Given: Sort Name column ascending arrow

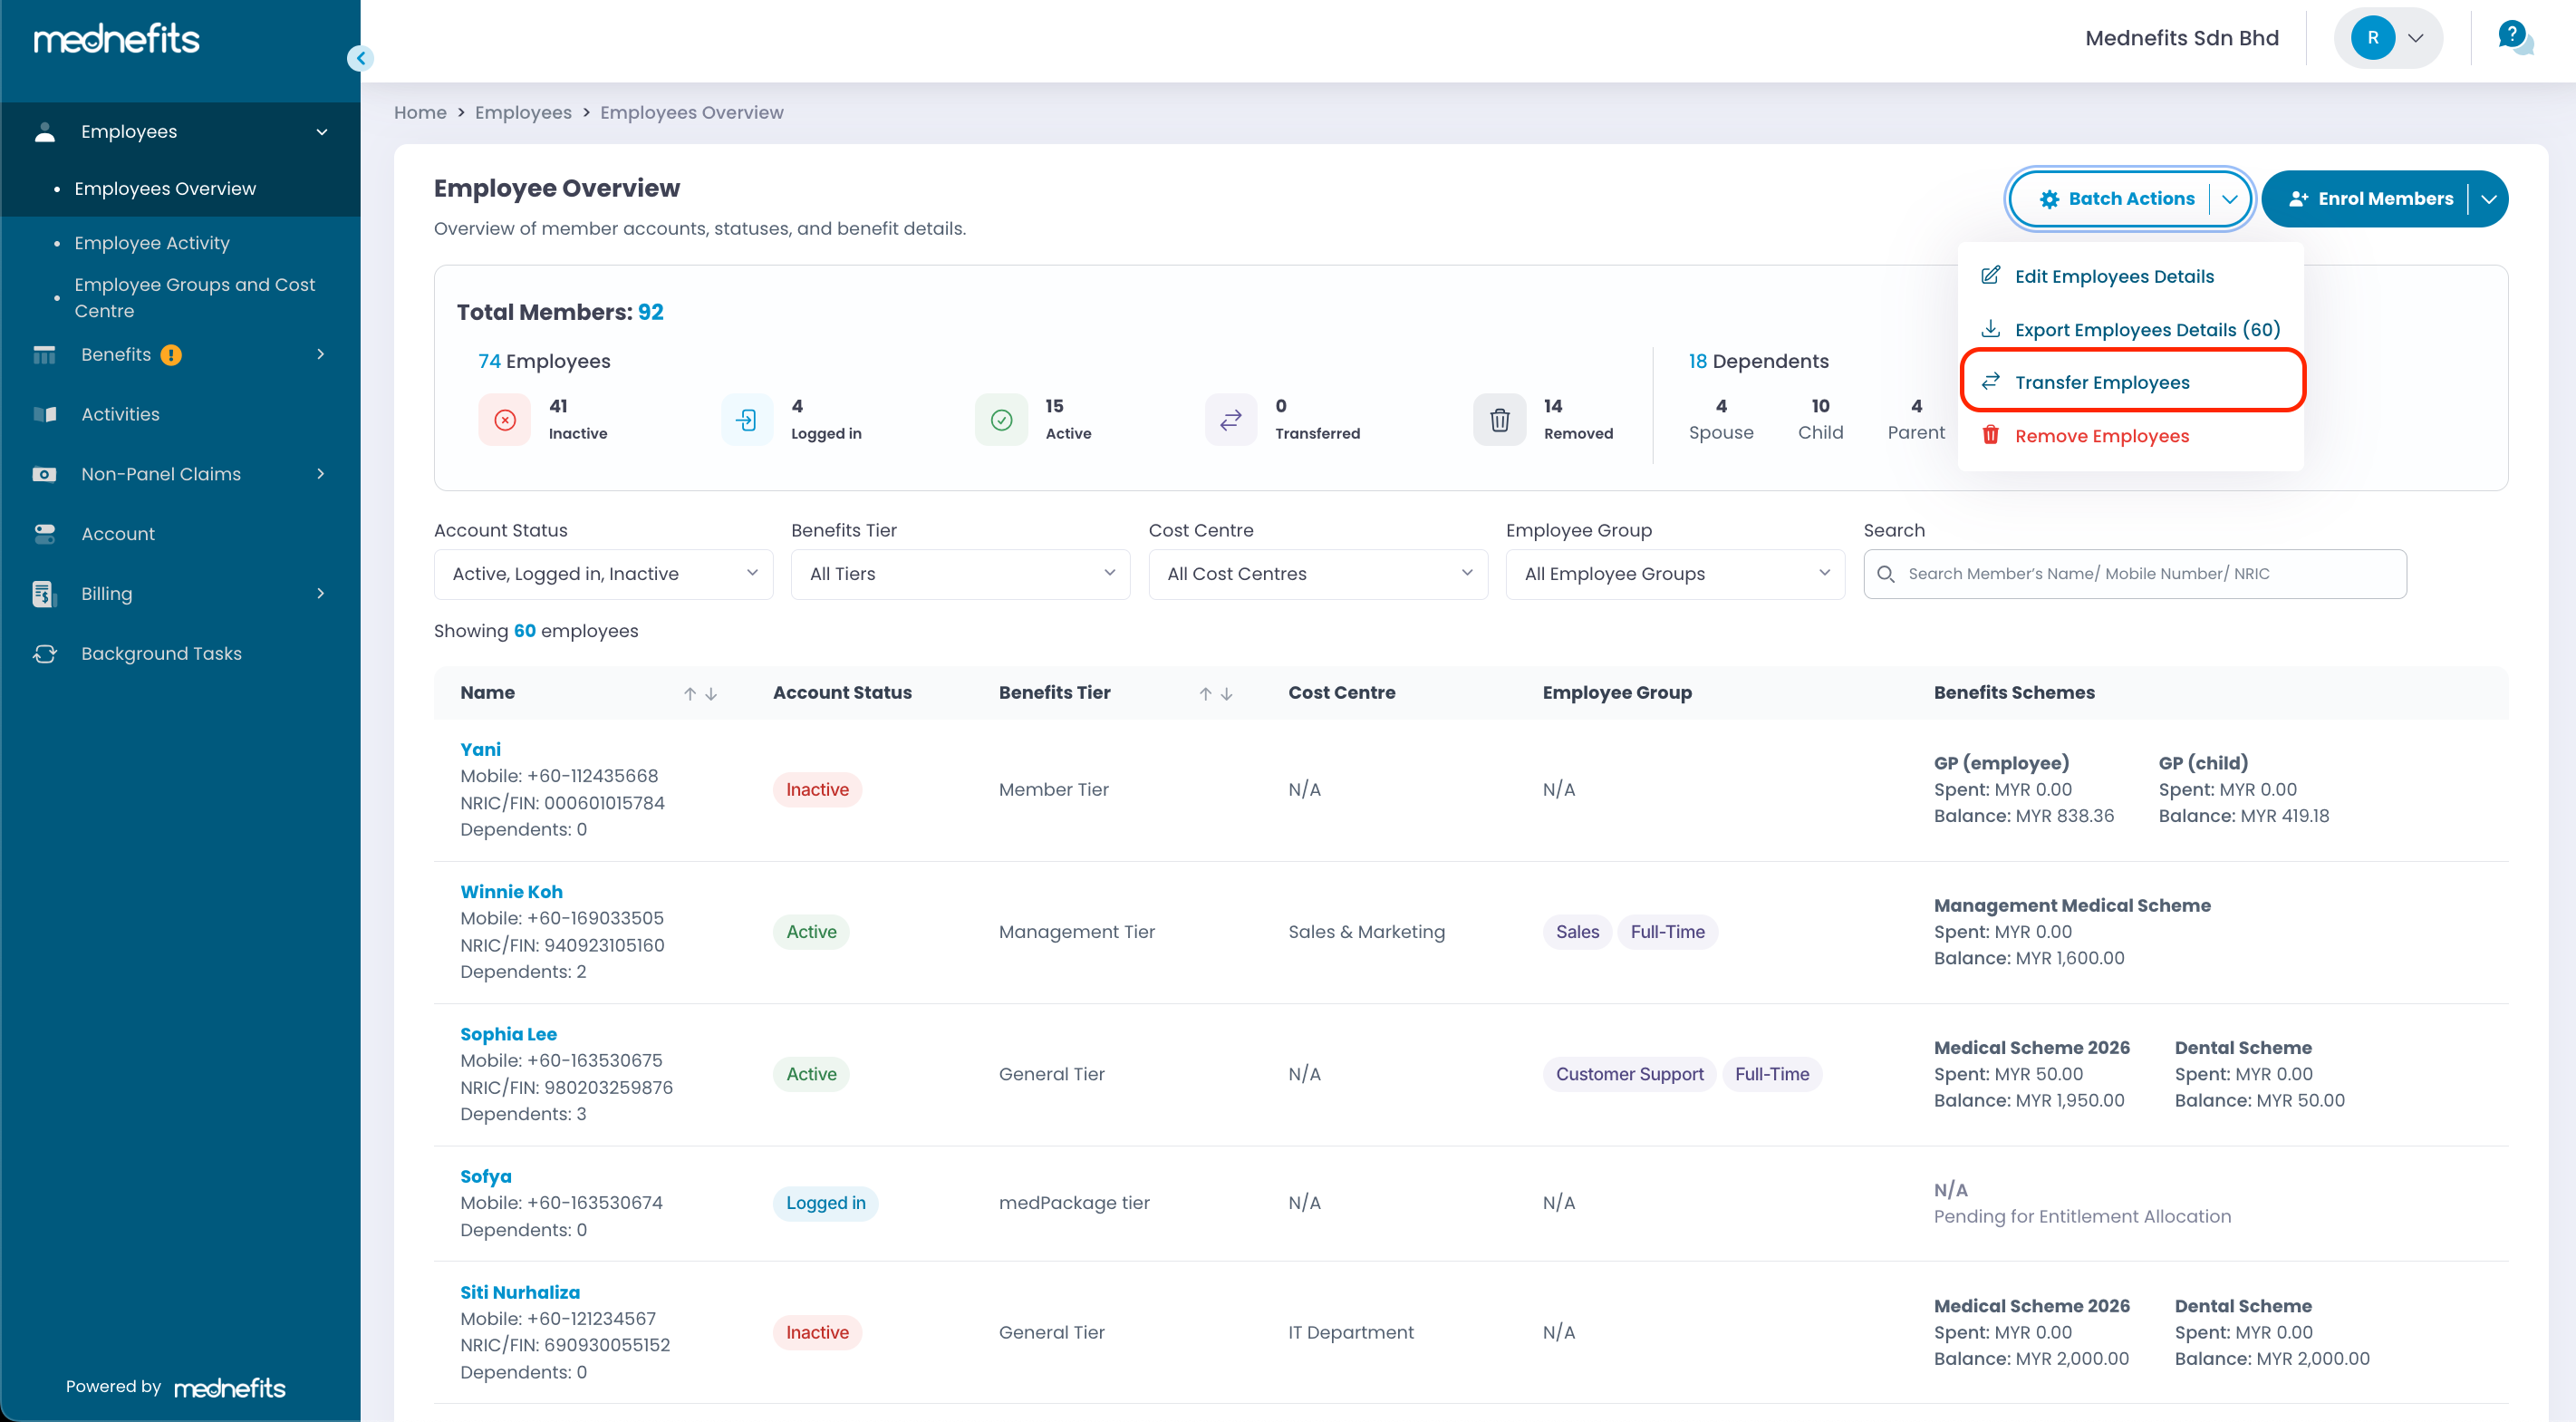Looking at the screenshot, I should click(x=689, y=693).
